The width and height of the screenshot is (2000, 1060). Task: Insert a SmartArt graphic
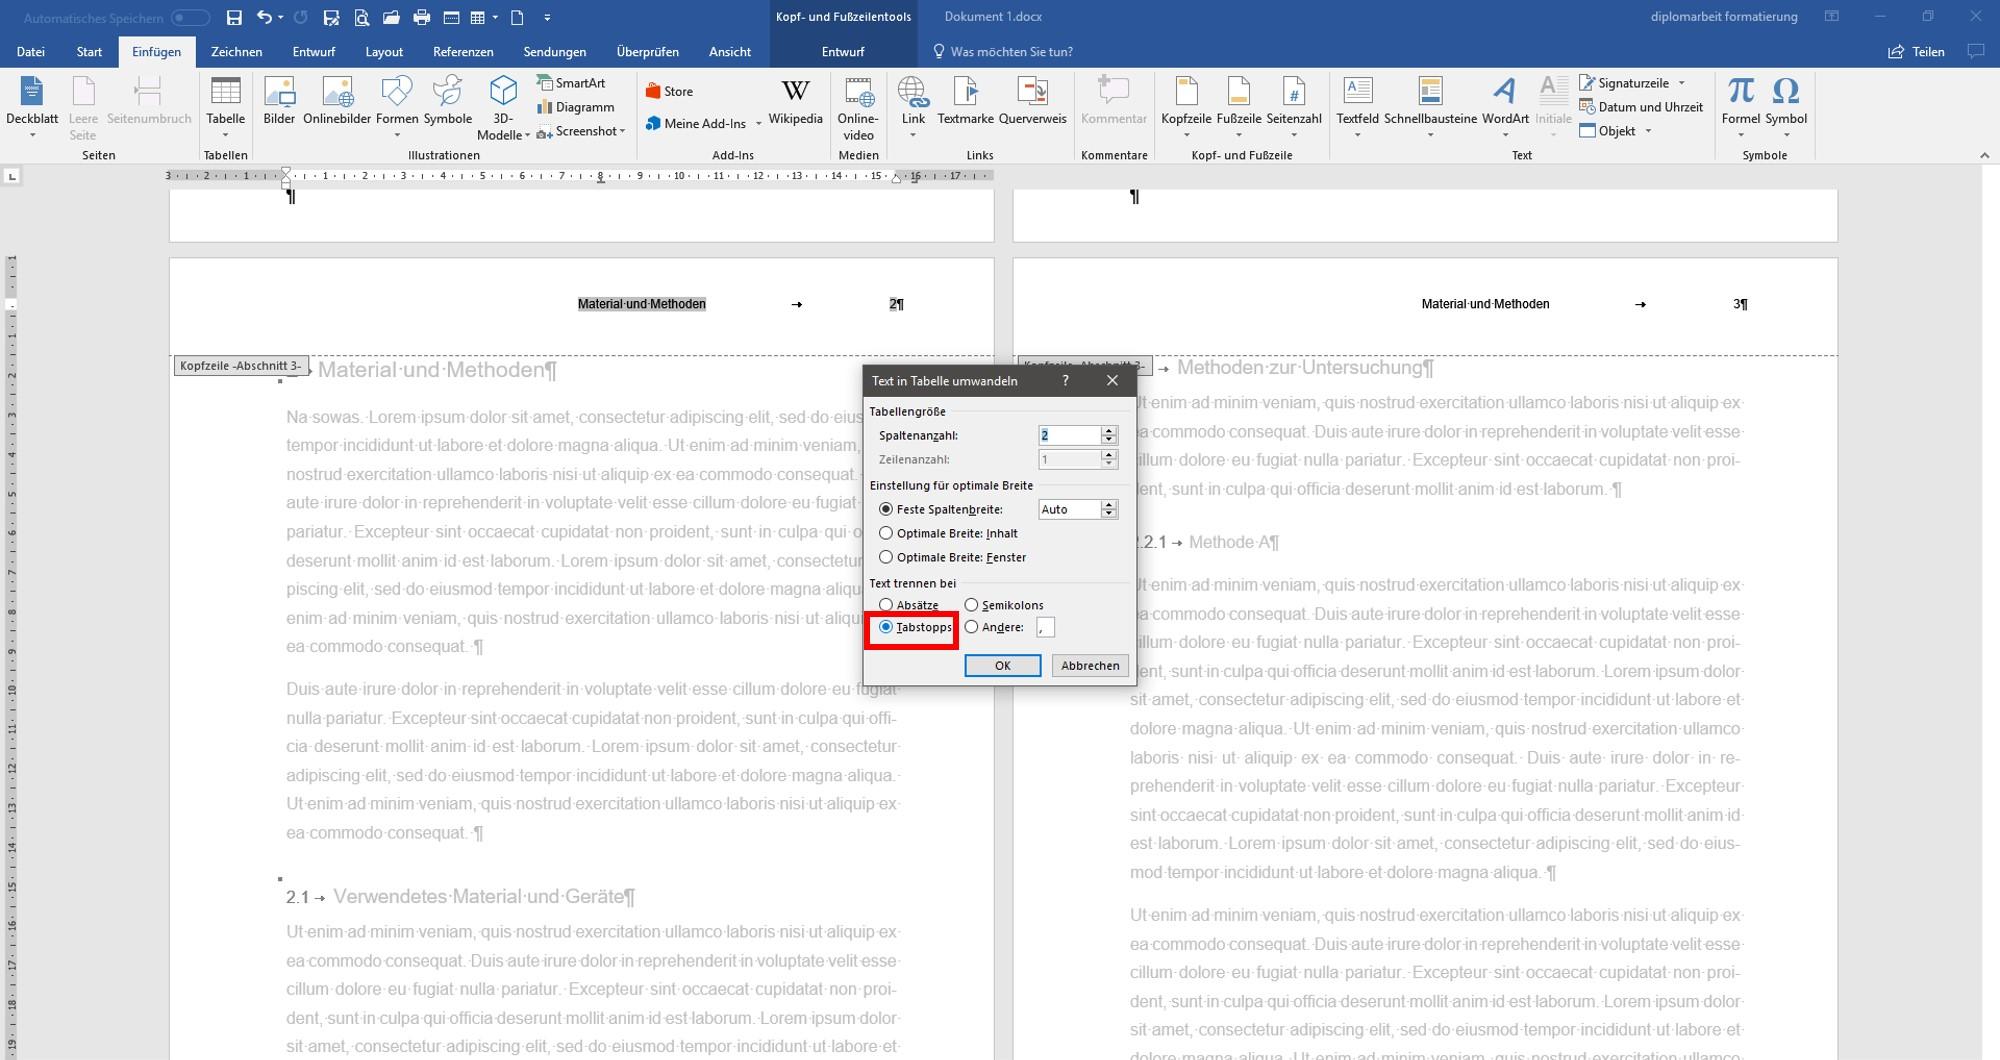571,83
